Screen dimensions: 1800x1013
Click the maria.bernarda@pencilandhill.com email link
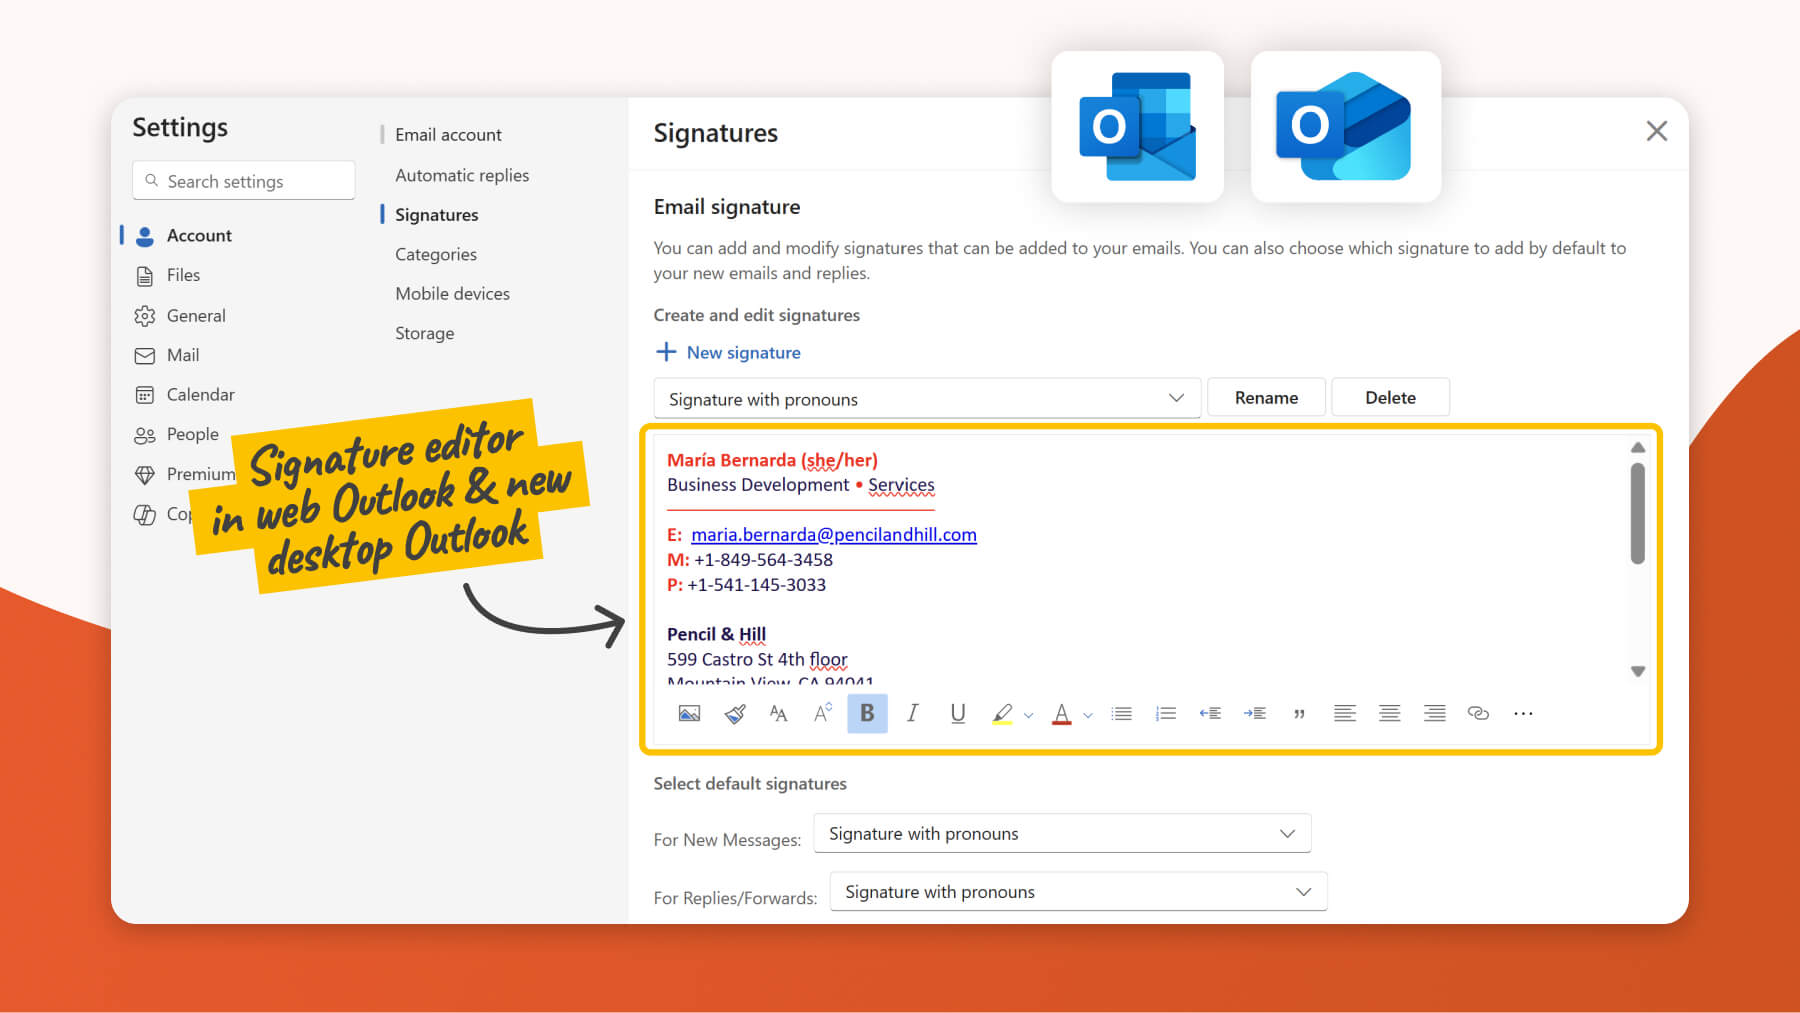pyautogui.click(x=834, y=534)
